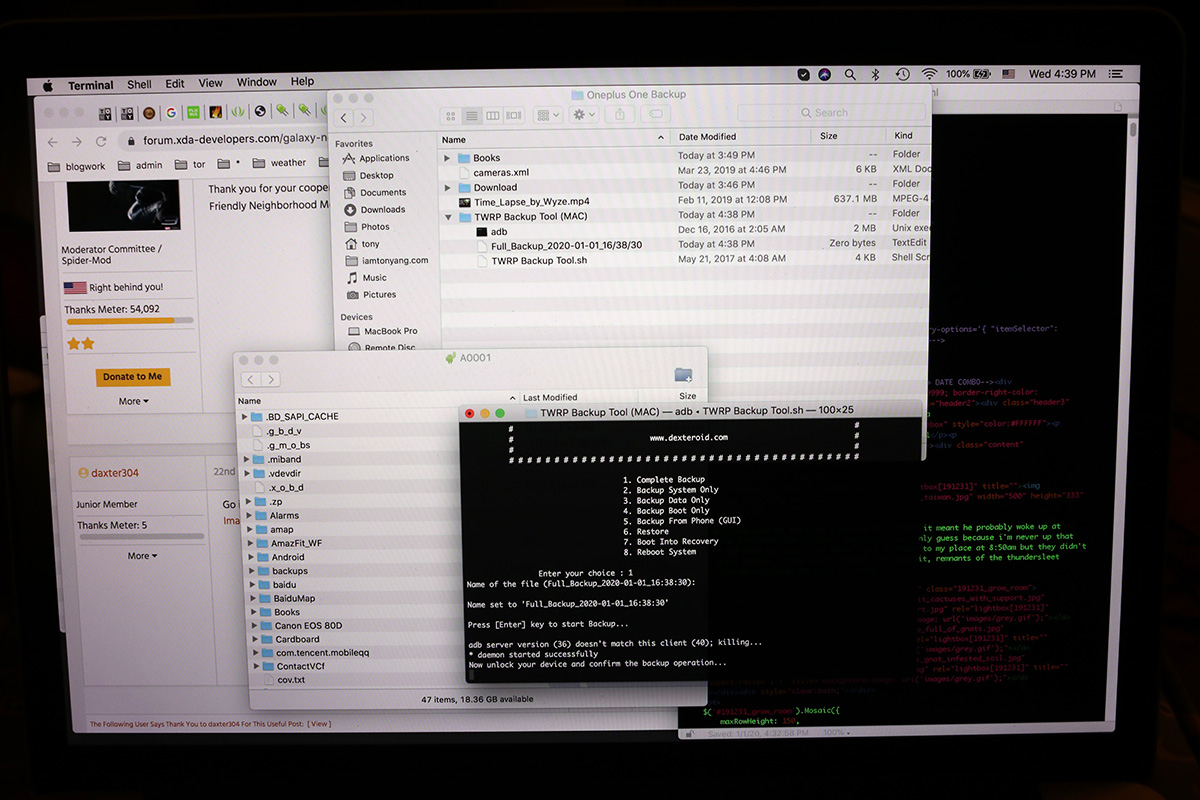1200x800 pixels.
Task: Expand the Books folder in Oneplus One Backup
Action: [x=447, y=158]
